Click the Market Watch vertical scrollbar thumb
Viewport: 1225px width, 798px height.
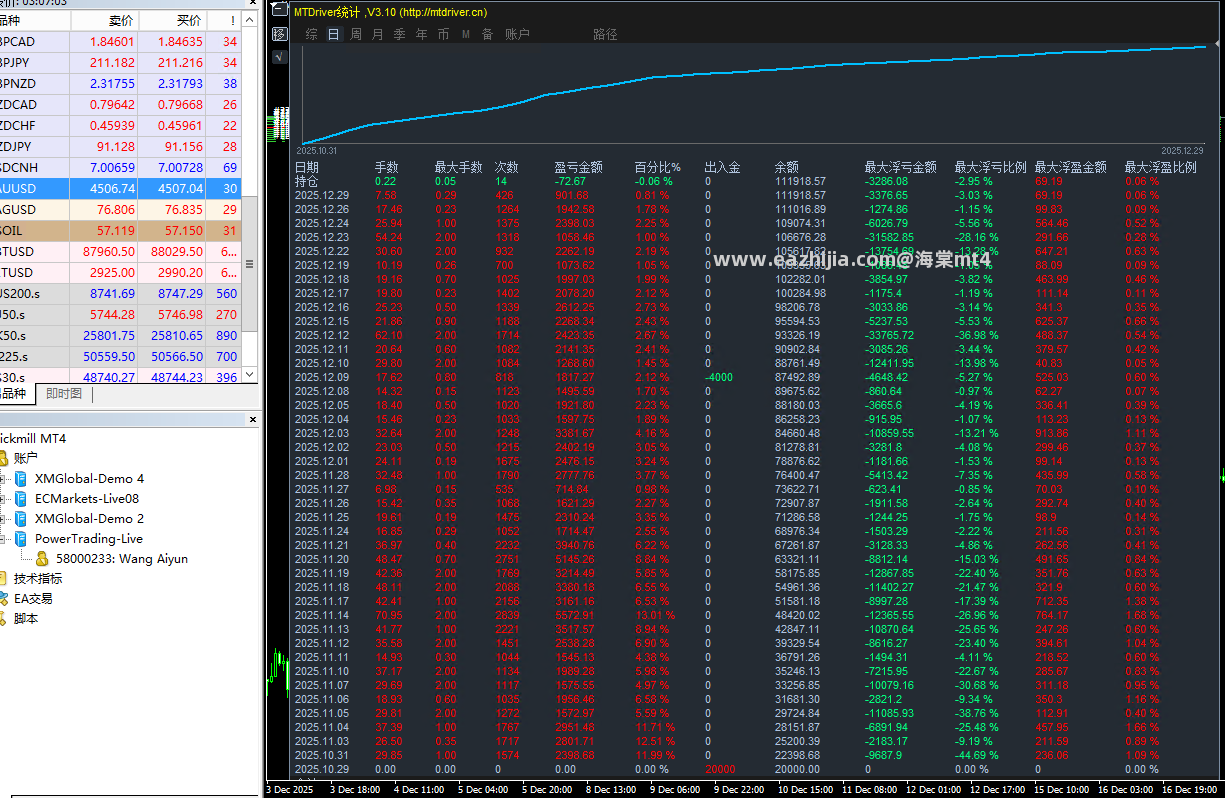[x=250, y=265]
